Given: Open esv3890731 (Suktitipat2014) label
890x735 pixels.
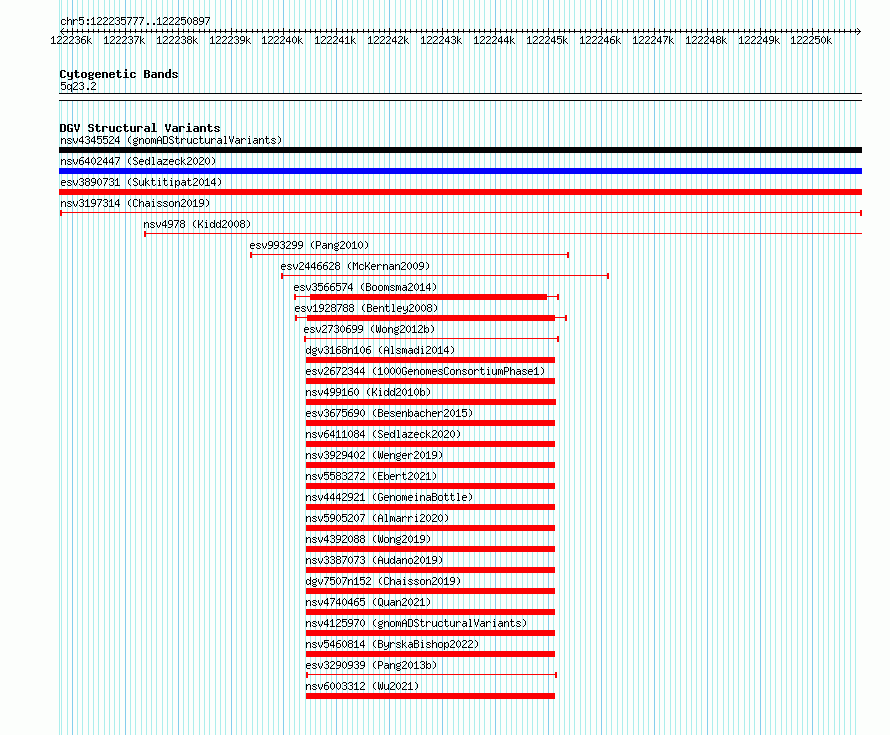Looking at the screenshot, I should [x=141, y=182].
